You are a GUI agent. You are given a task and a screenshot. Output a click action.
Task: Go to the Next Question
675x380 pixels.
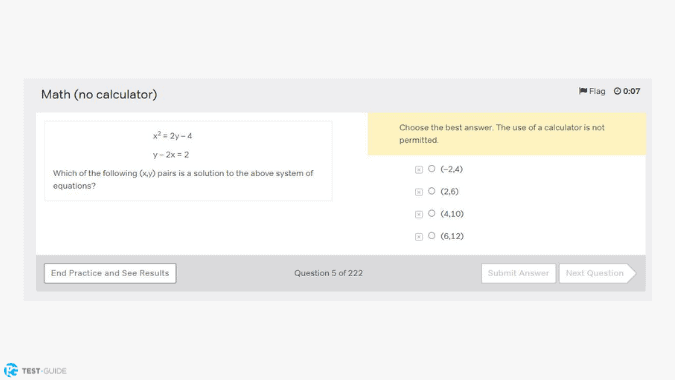597,273
